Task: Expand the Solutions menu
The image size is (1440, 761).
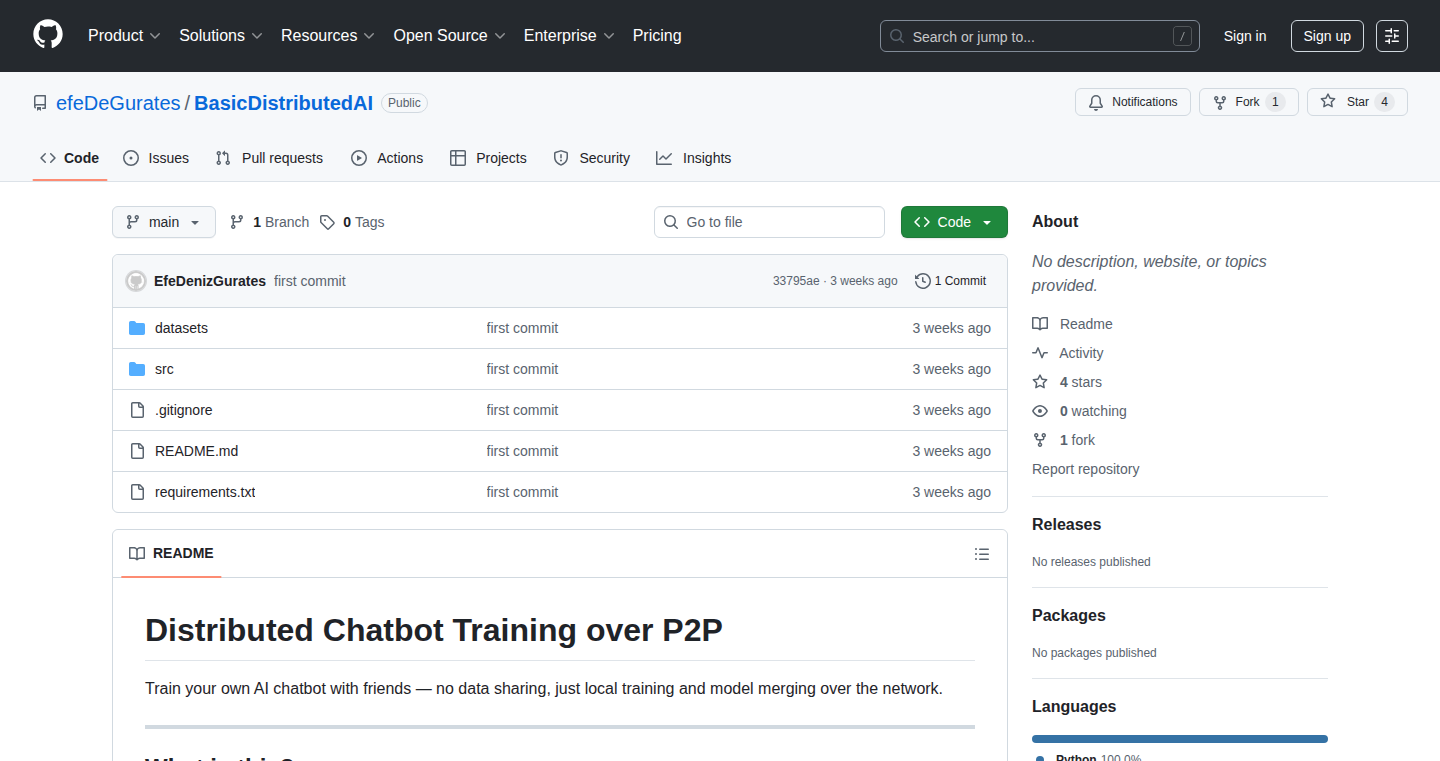Action: [x=221, y=35]
